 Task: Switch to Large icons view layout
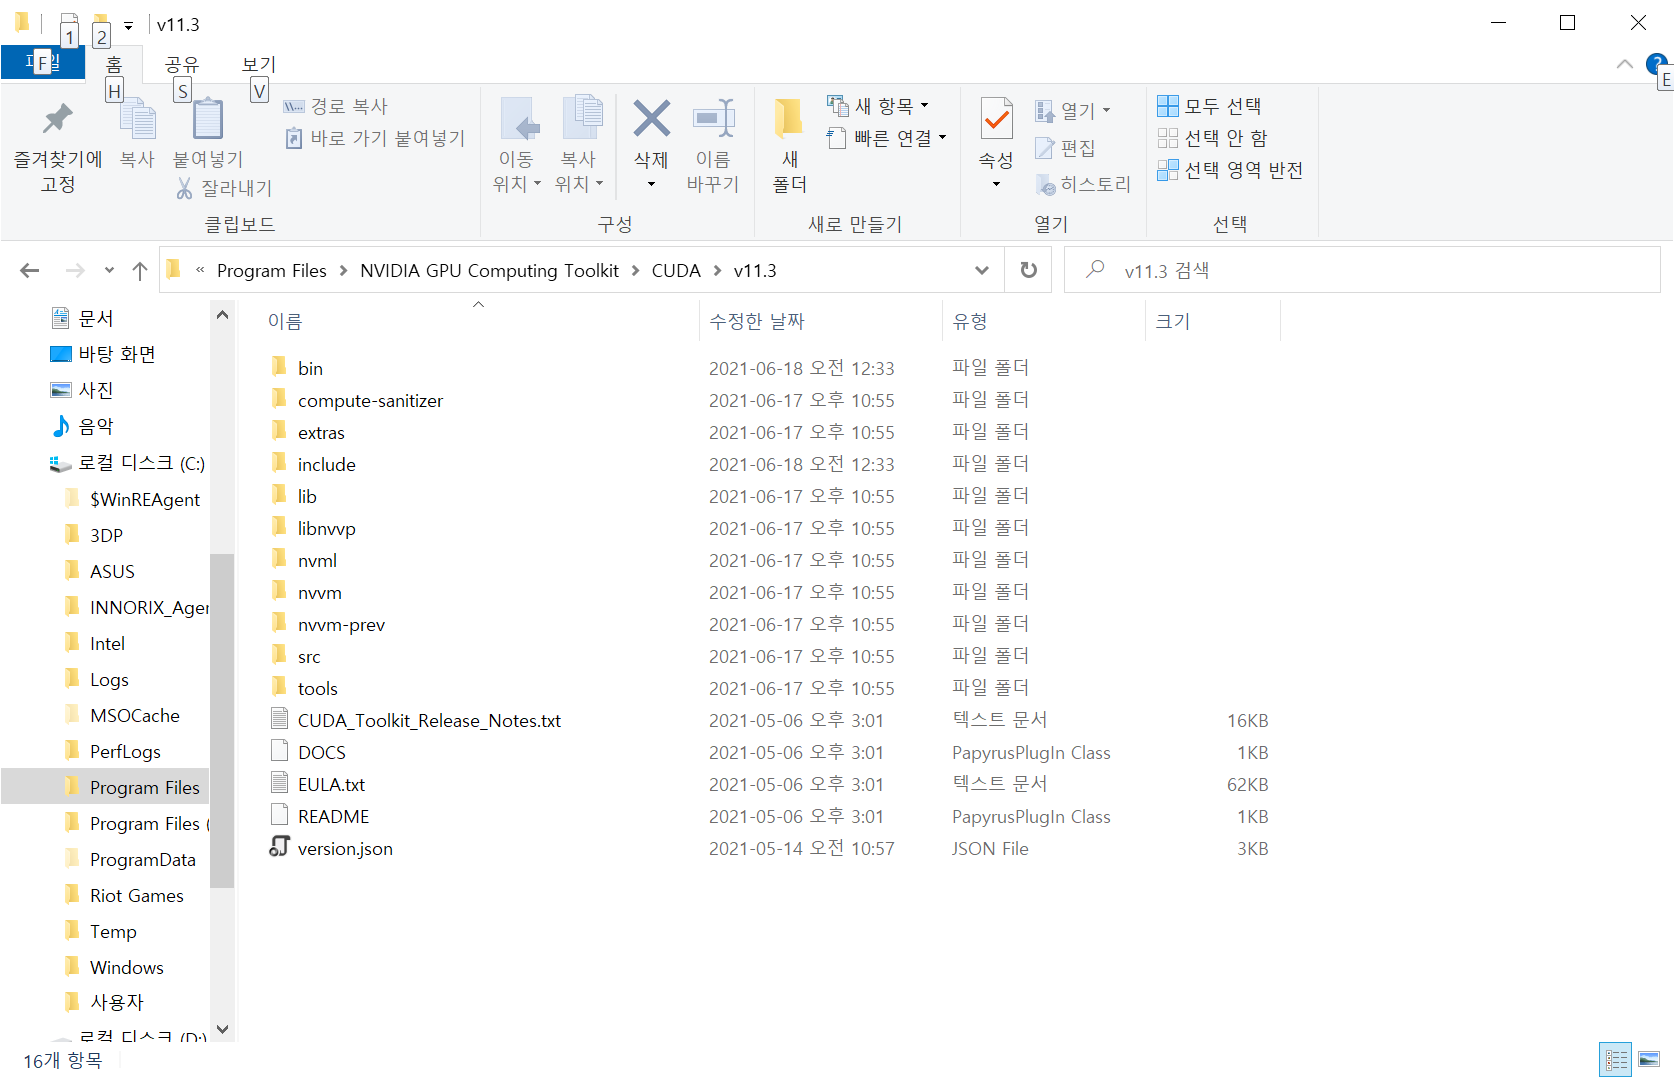[x=1650, y=1059]
